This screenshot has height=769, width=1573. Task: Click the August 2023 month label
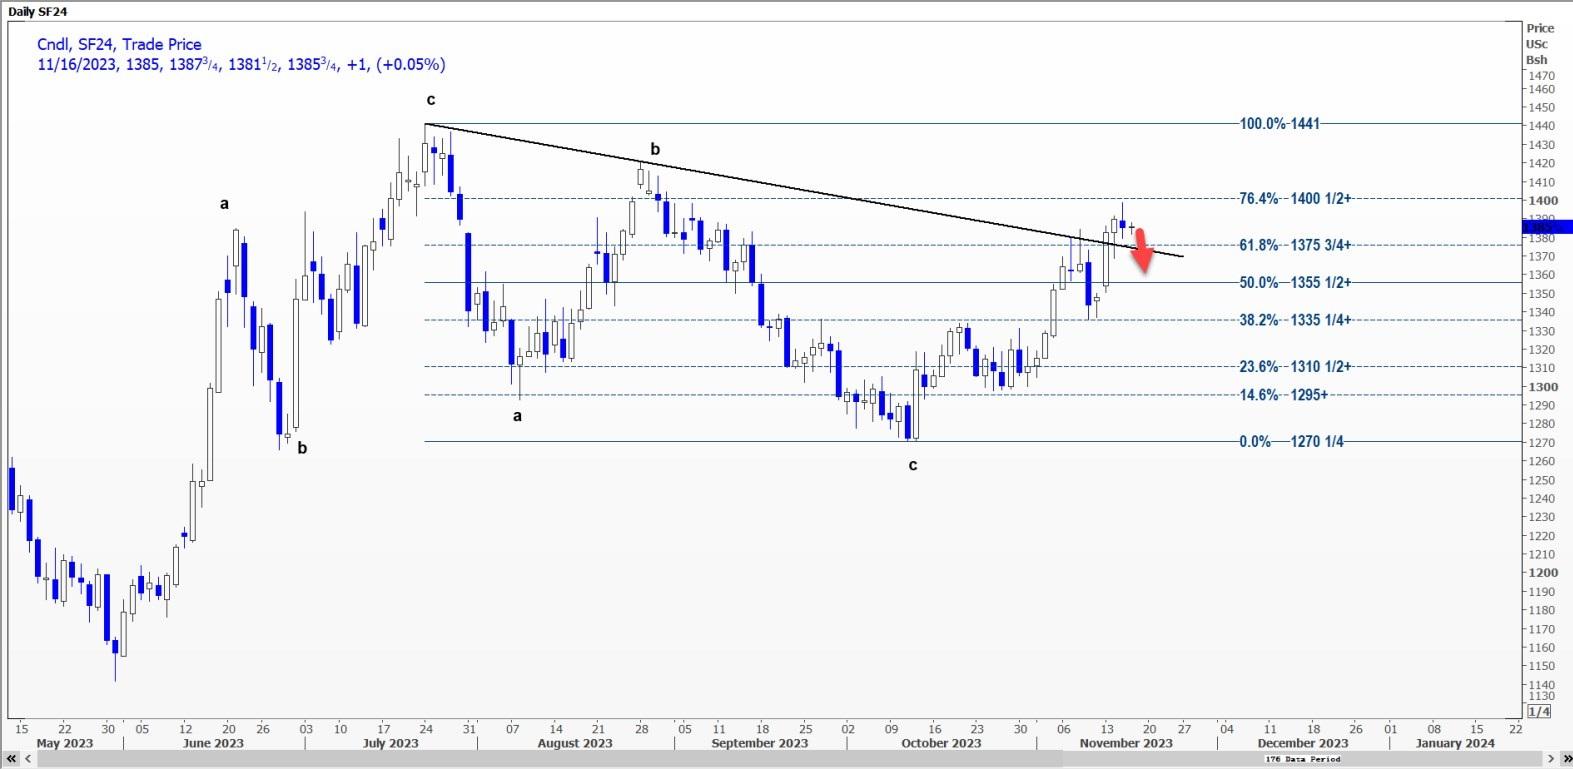[x=575, y=743]
